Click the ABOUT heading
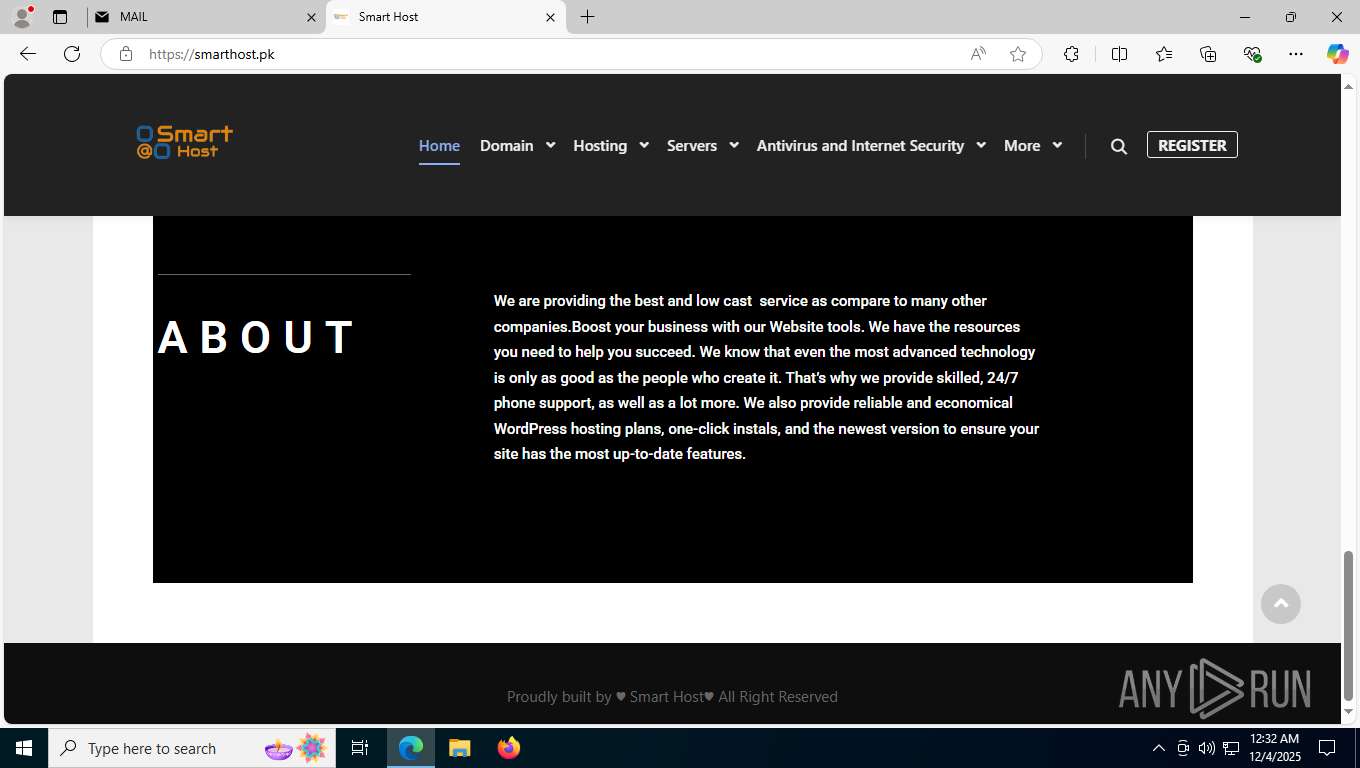The width and height of the screenshot is (1360, 768). (257, 337)
